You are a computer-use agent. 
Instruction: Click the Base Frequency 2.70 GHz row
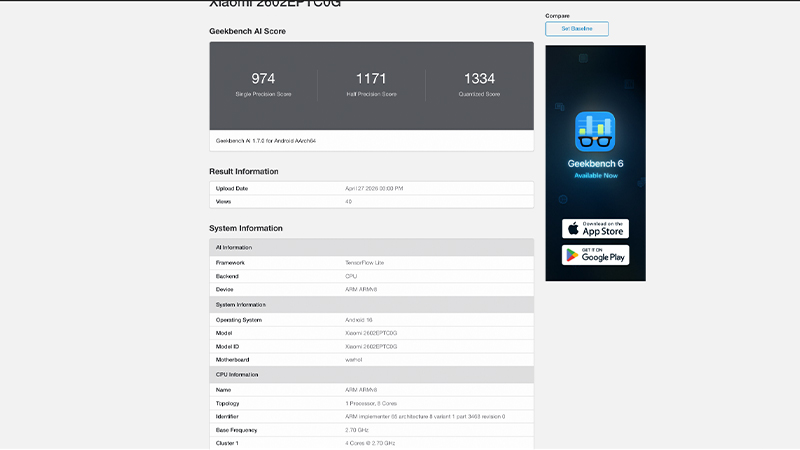(x=371, y=430)
